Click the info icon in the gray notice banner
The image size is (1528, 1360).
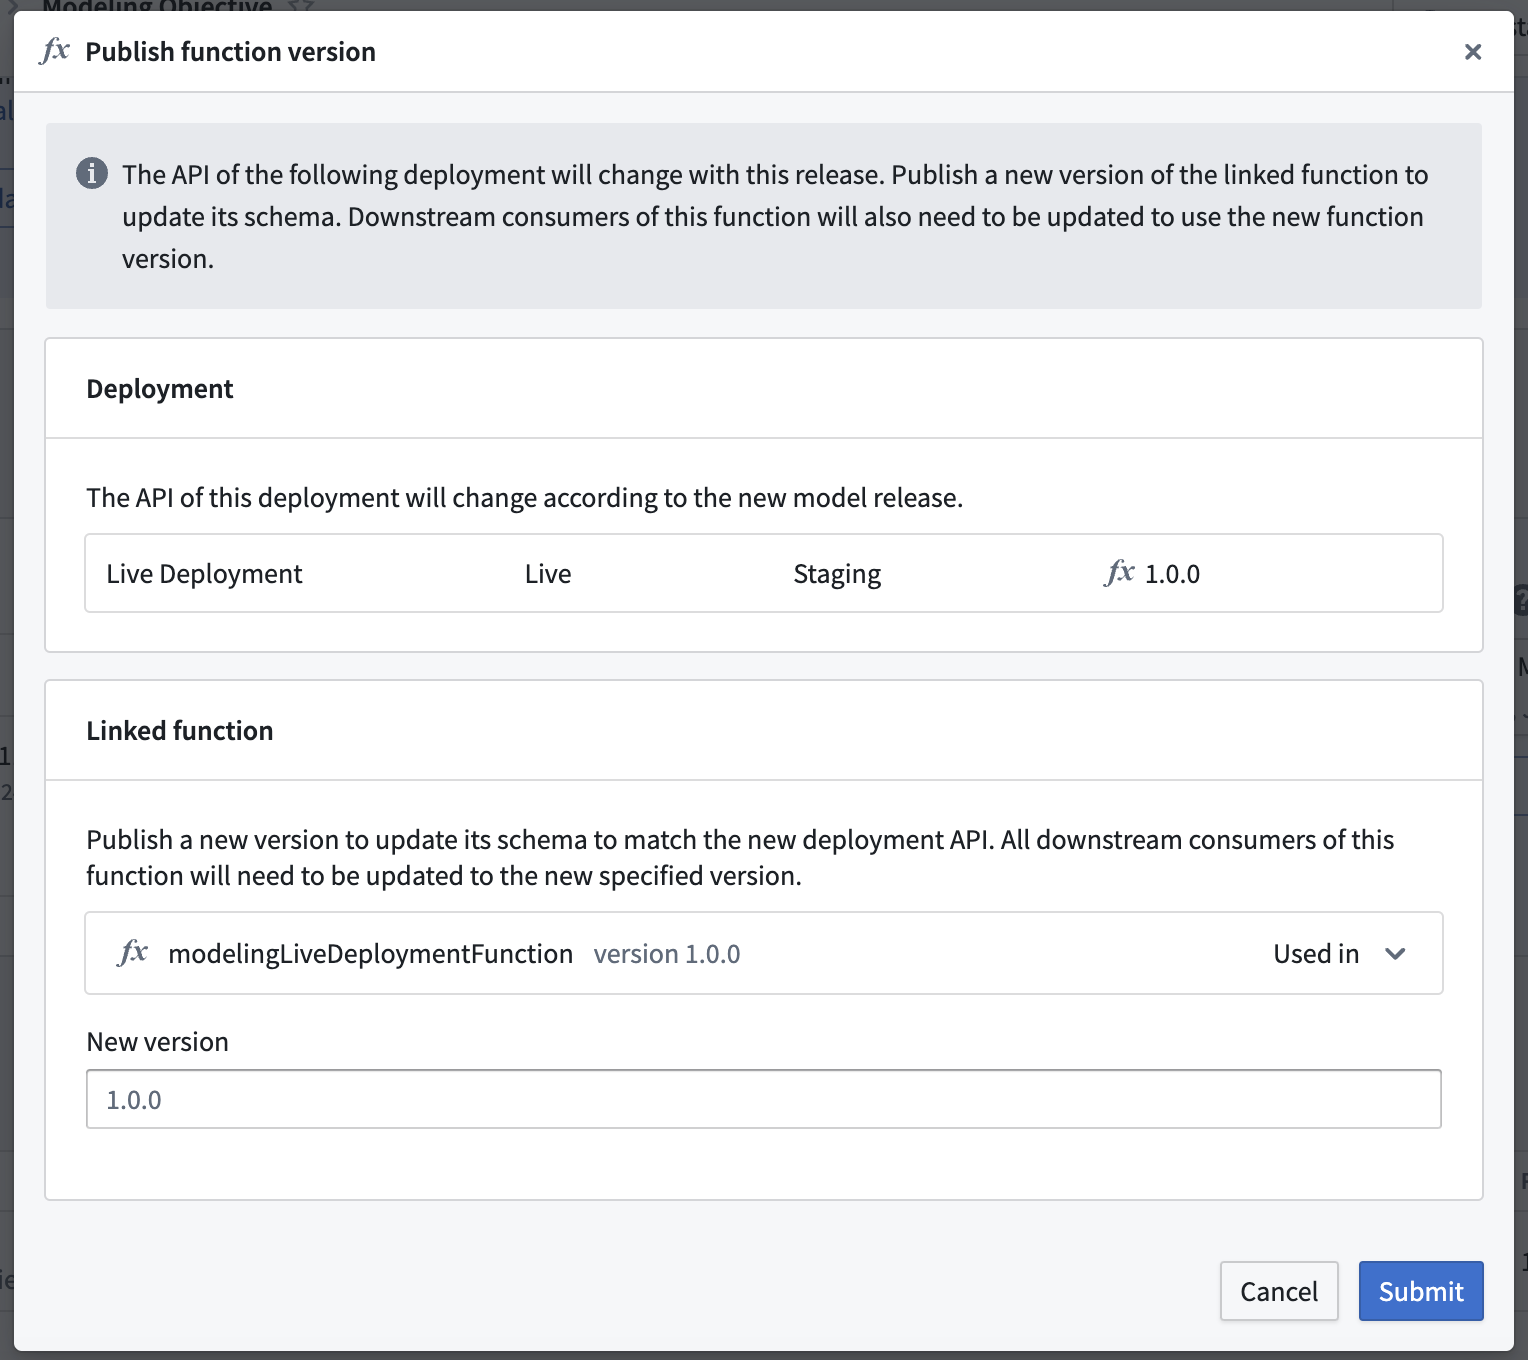click(93, 173)
